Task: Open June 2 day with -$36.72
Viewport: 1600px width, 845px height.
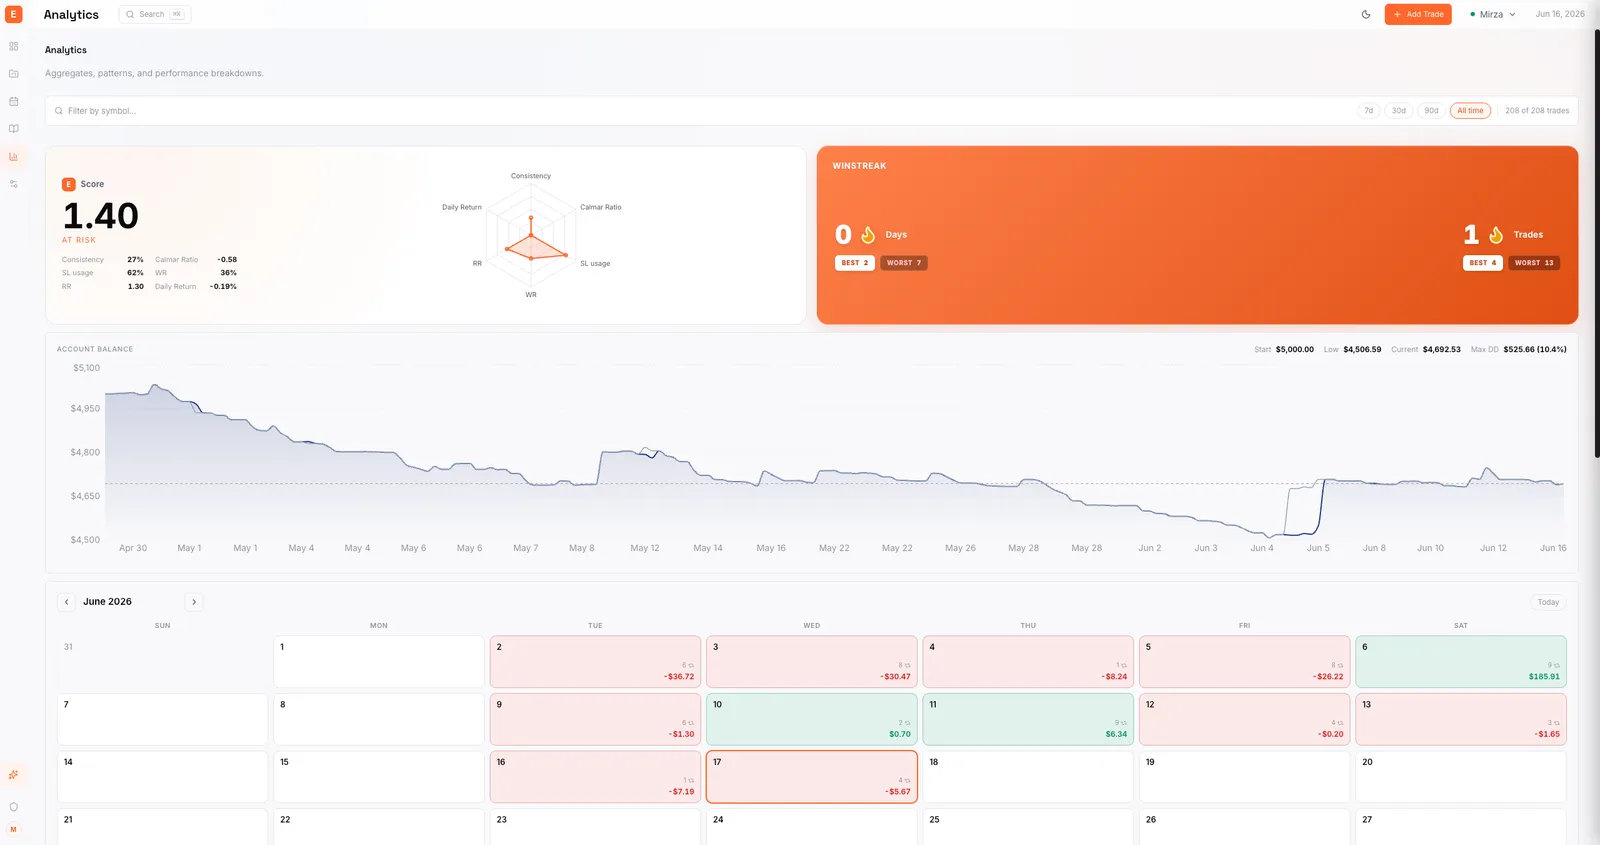Action: click(x=595, y=662)
